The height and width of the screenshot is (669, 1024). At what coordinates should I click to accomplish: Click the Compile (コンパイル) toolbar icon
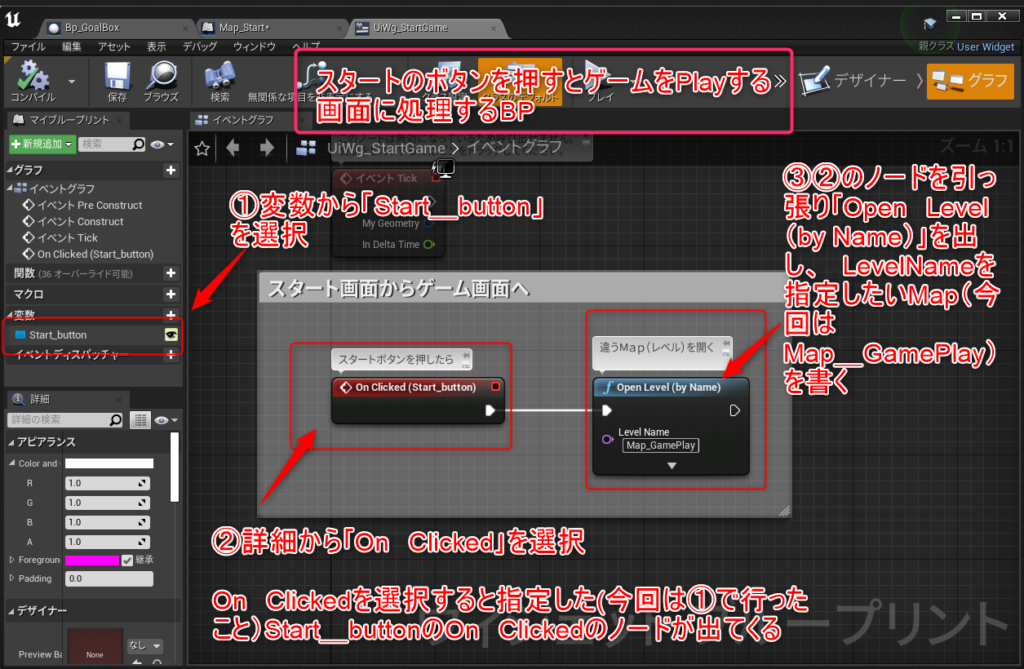coord(33,76)
